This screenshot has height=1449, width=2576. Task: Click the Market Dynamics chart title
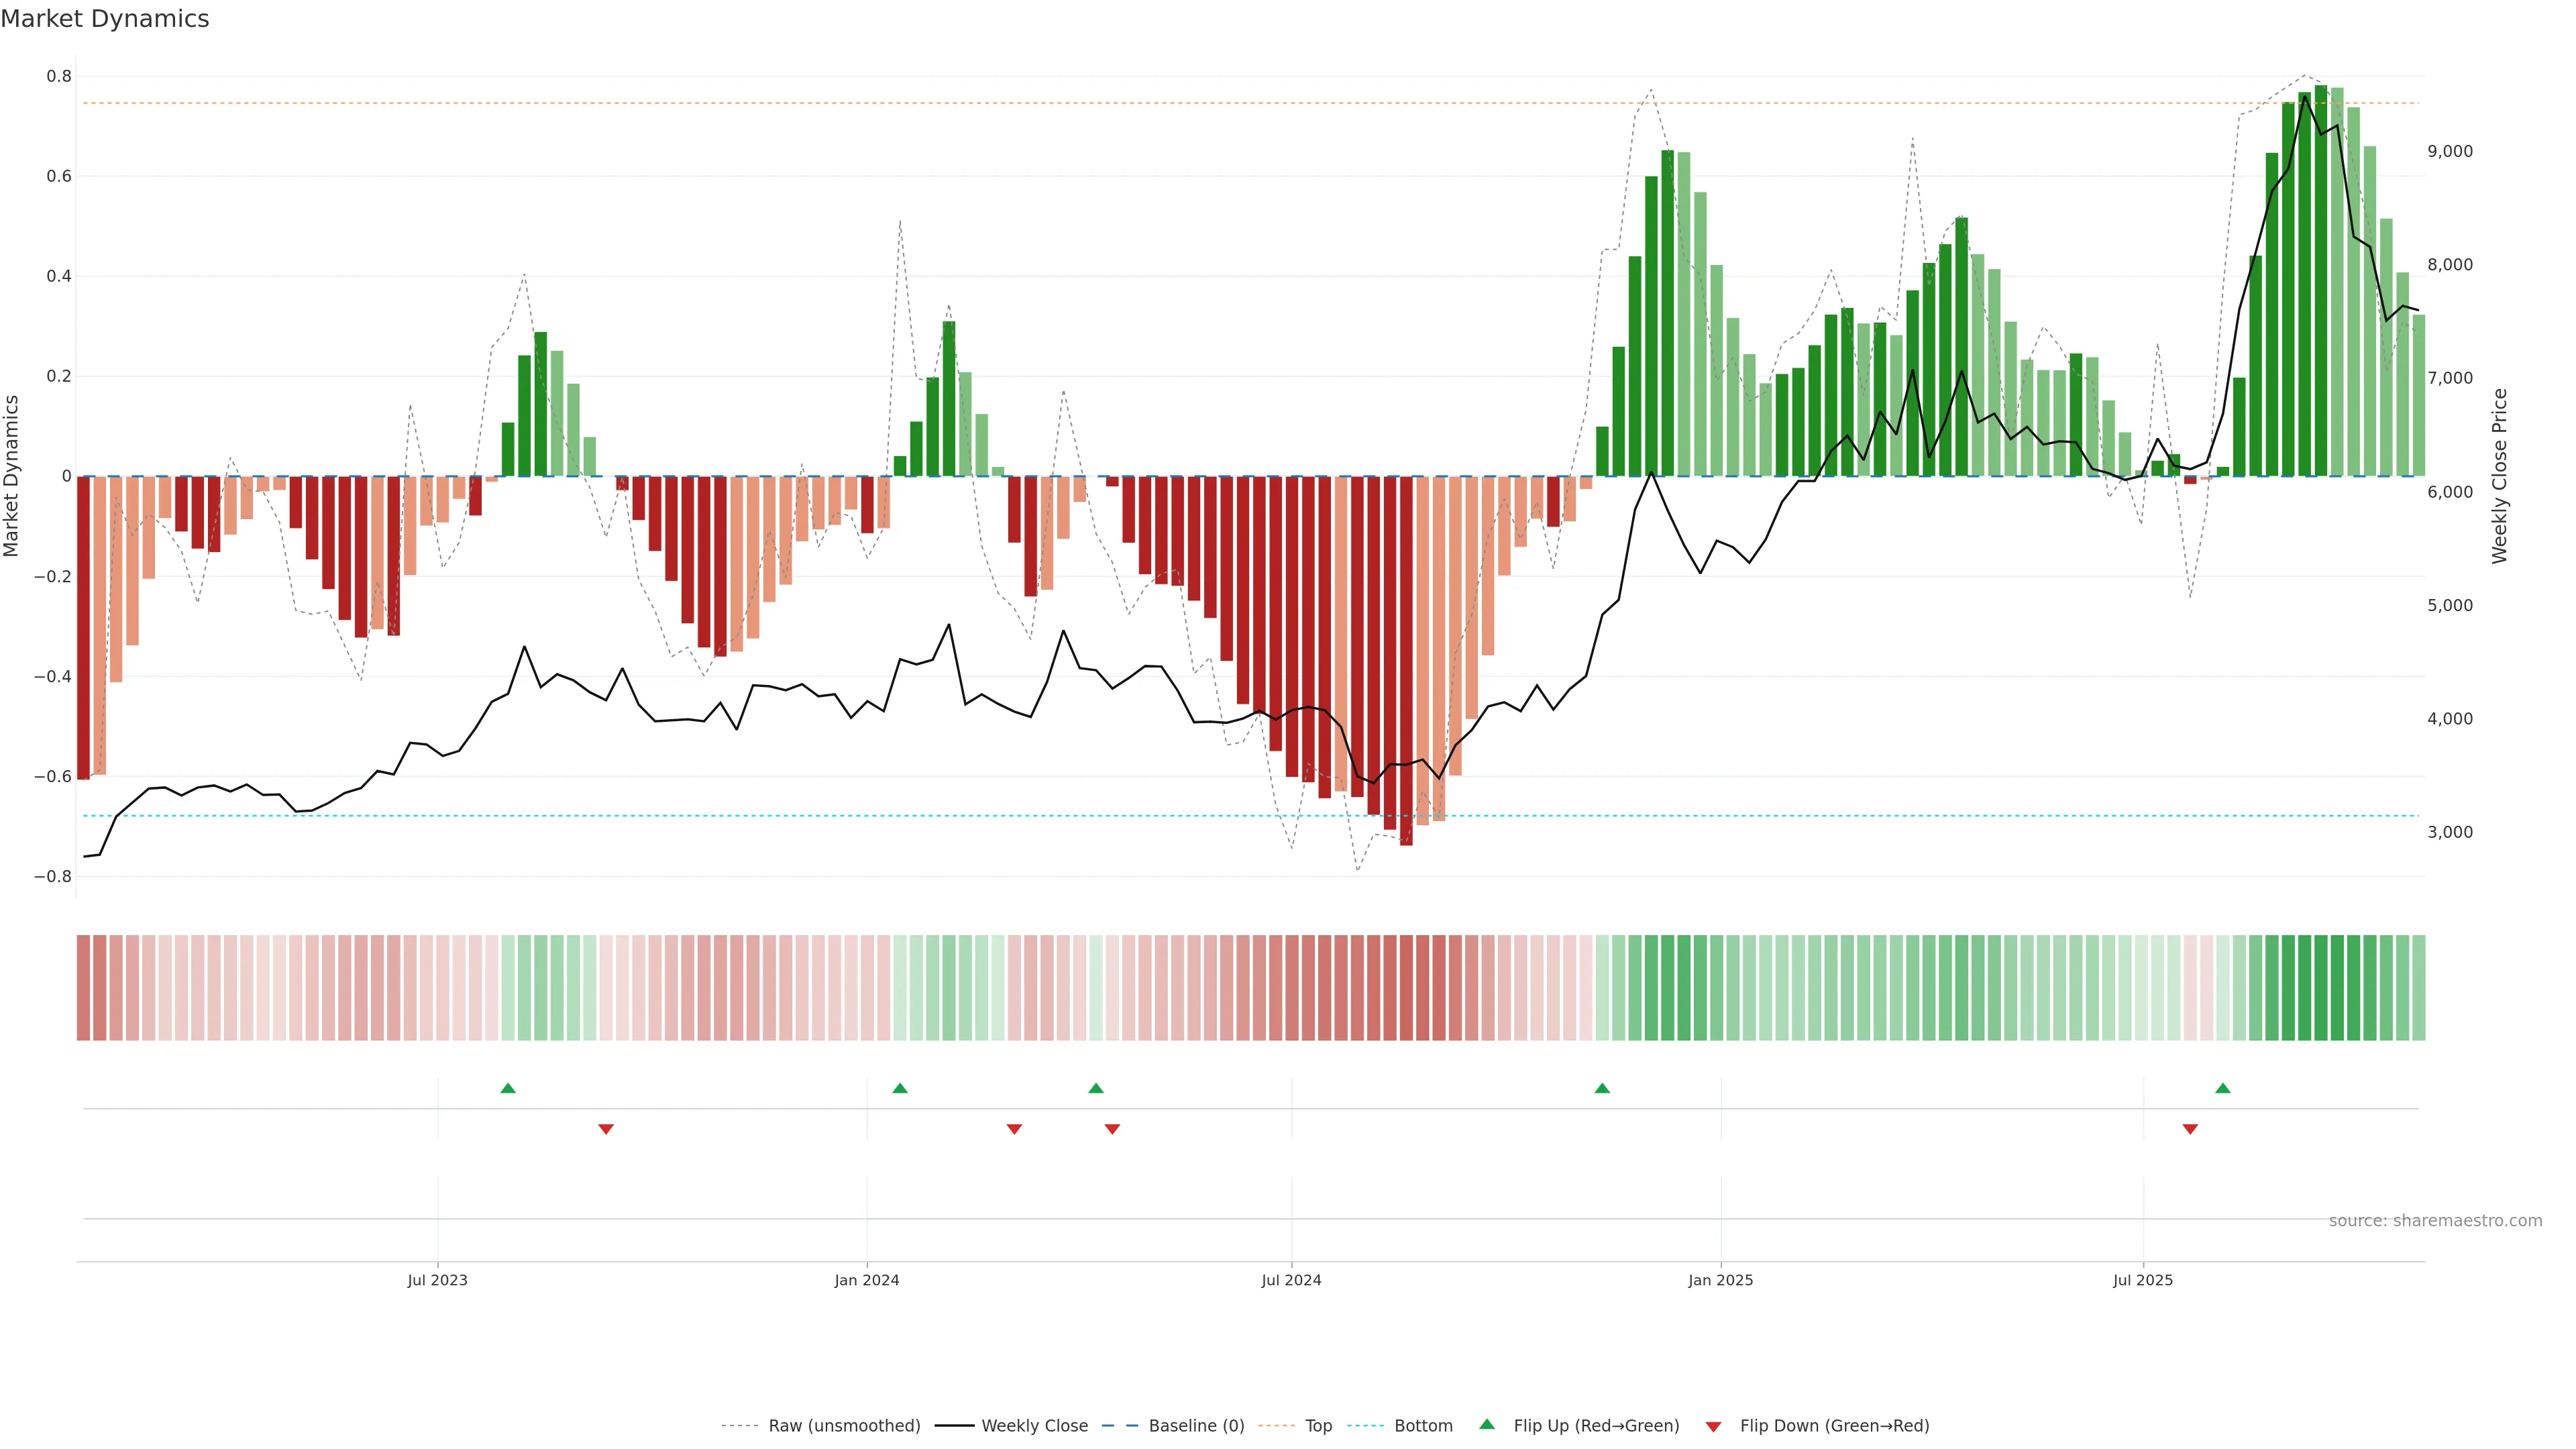105,19
